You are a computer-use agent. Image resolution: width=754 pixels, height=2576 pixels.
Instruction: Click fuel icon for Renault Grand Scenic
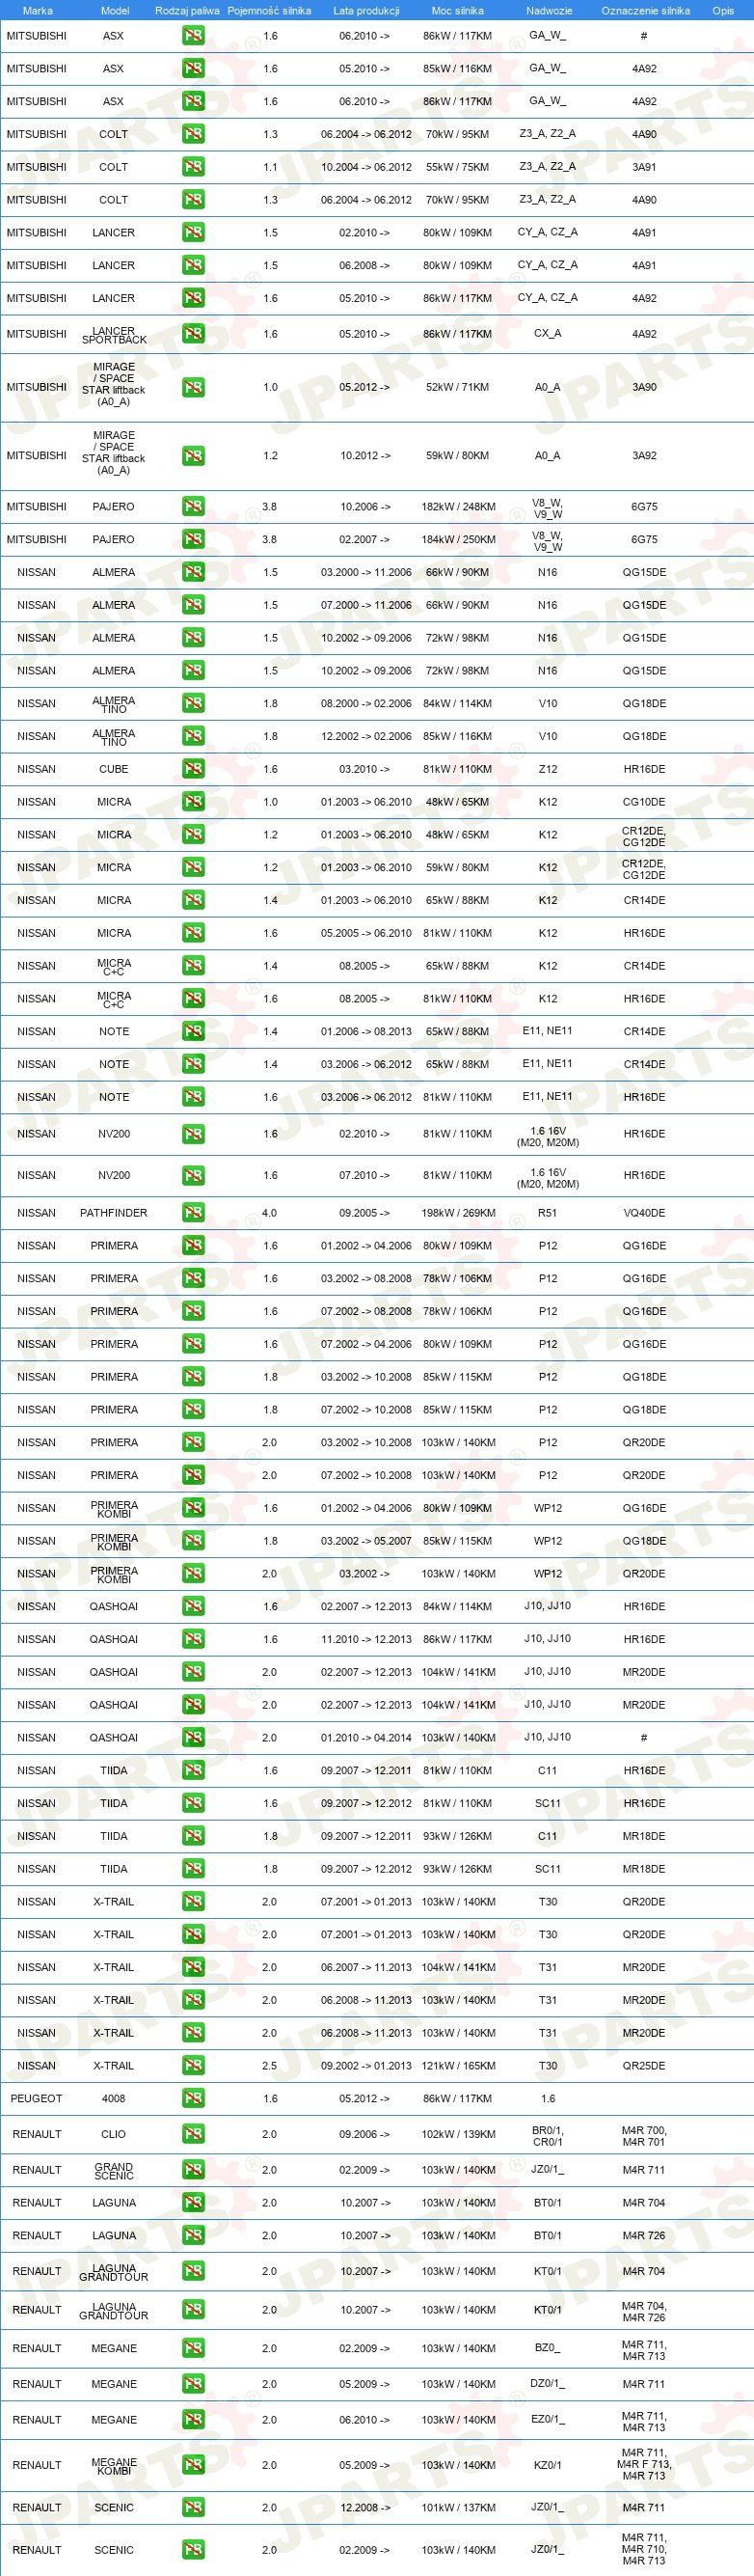pyautogui.click(x=193, y=2171)
